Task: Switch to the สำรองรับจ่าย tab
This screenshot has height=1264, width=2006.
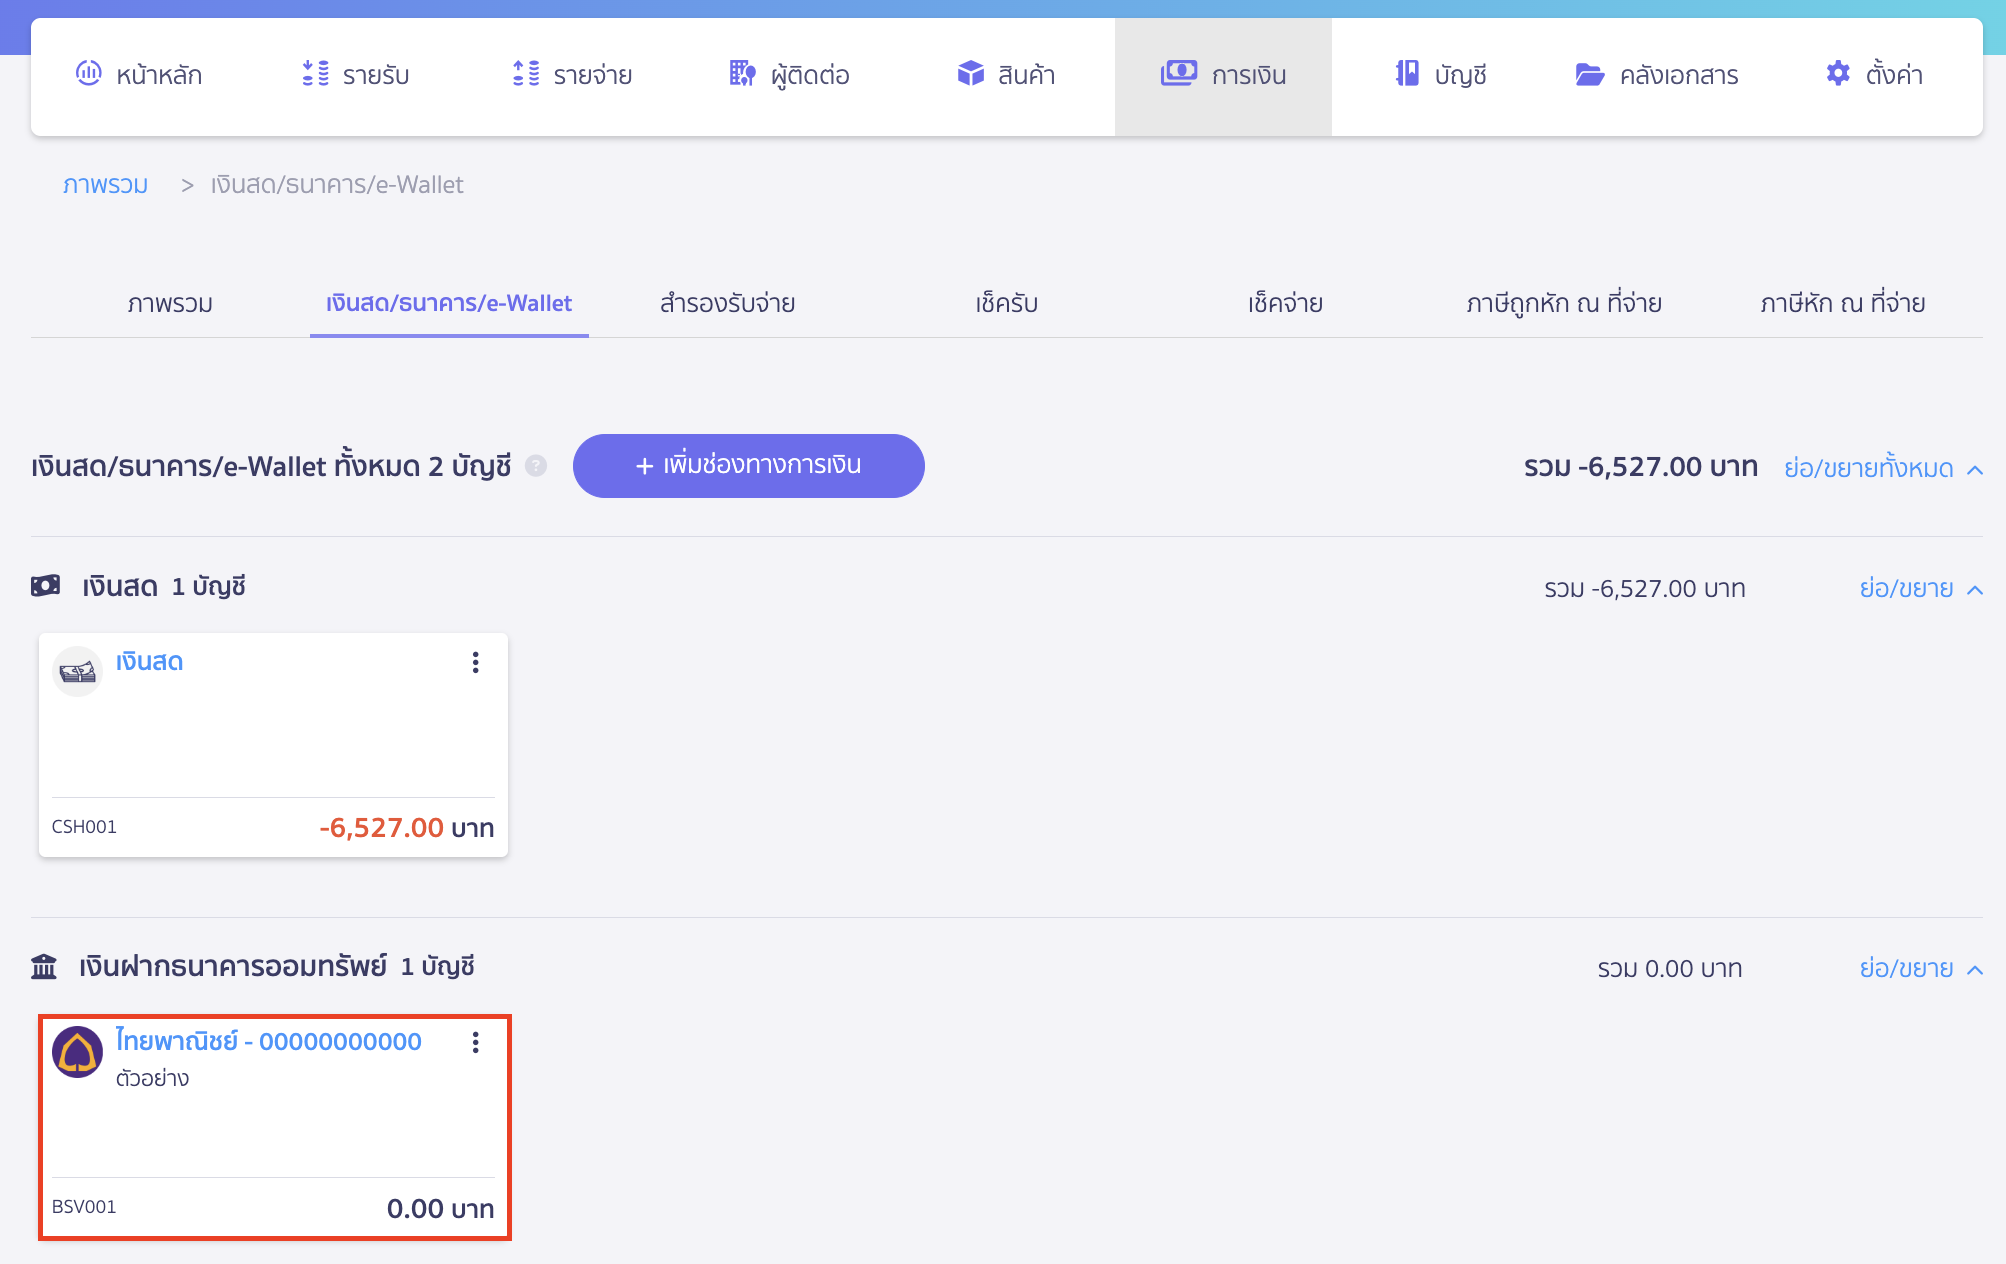Action: [x=727, y=303]
